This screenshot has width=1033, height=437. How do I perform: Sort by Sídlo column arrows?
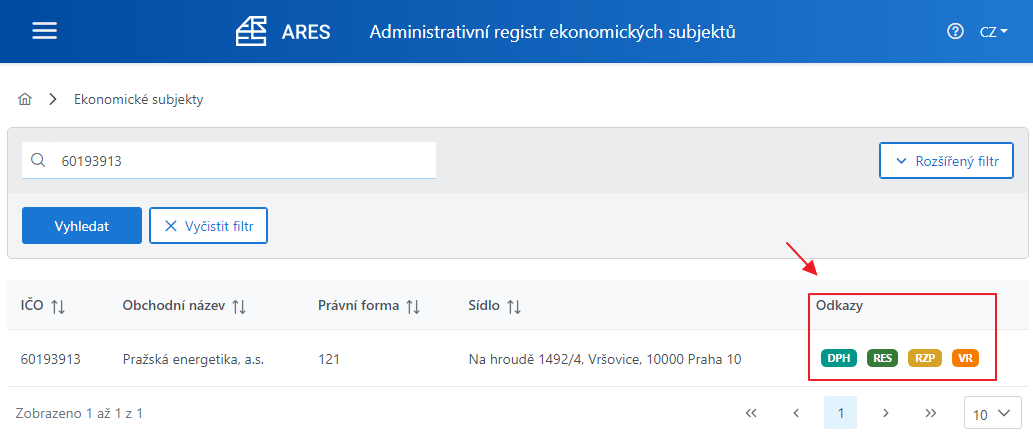514,306
